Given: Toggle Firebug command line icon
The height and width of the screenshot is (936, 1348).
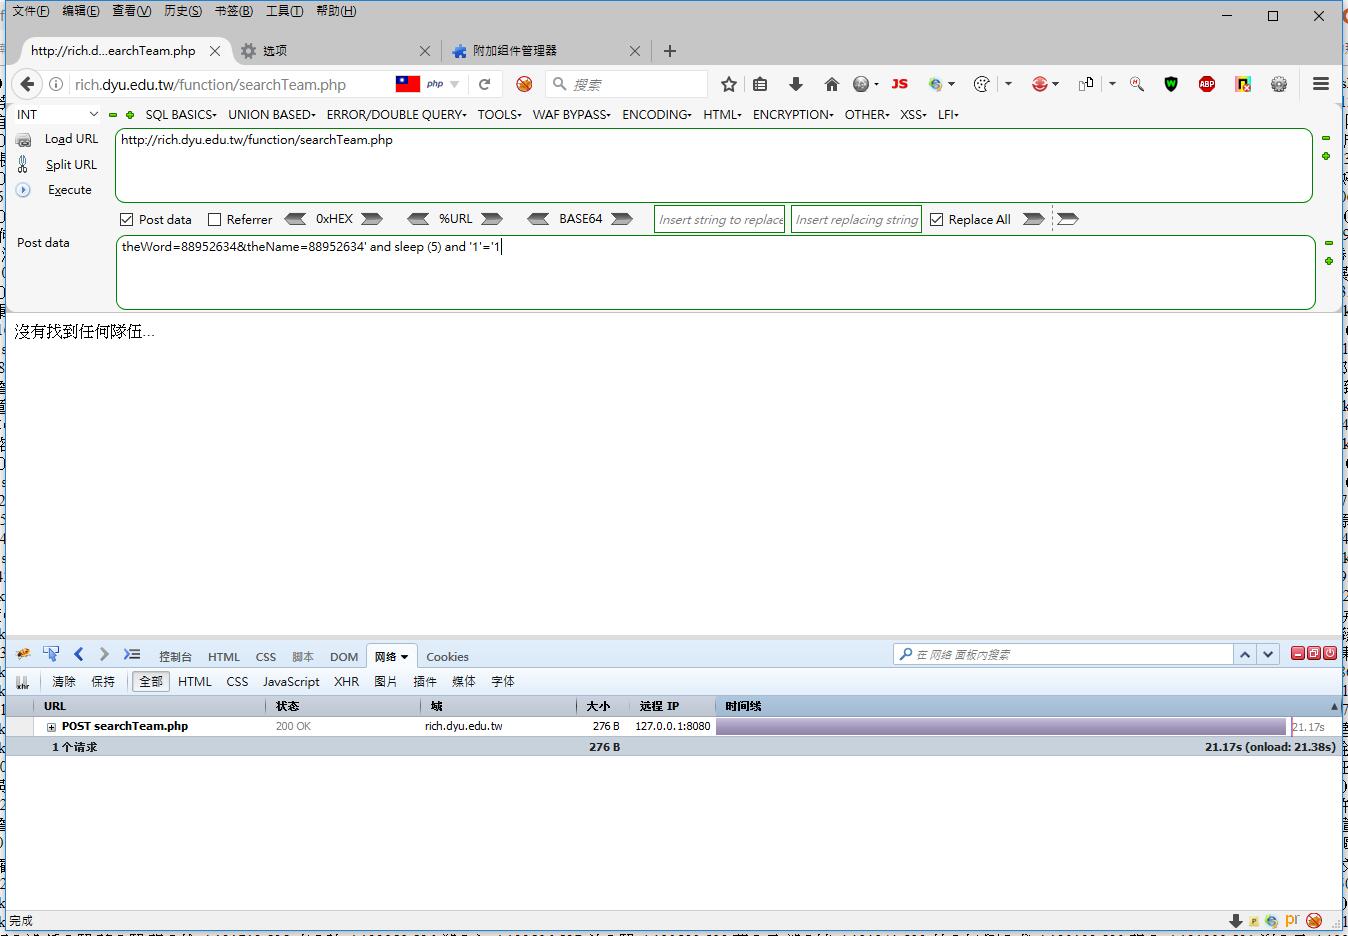Looking at the screenshot, I should click(x=132, y=654).
